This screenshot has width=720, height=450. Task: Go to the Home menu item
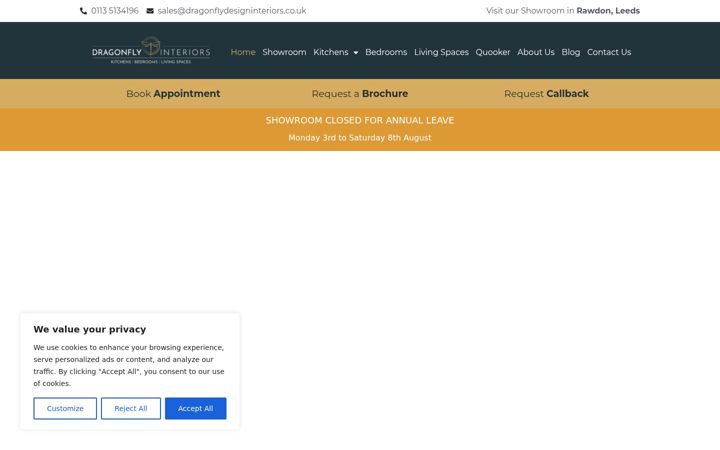click(x=243, y=52)
